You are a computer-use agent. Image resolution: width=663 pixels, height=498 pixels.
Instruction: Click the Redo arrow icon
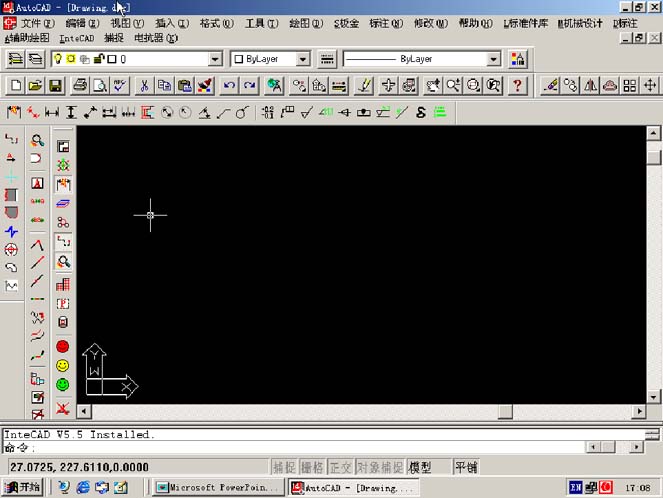pos(249,86)
